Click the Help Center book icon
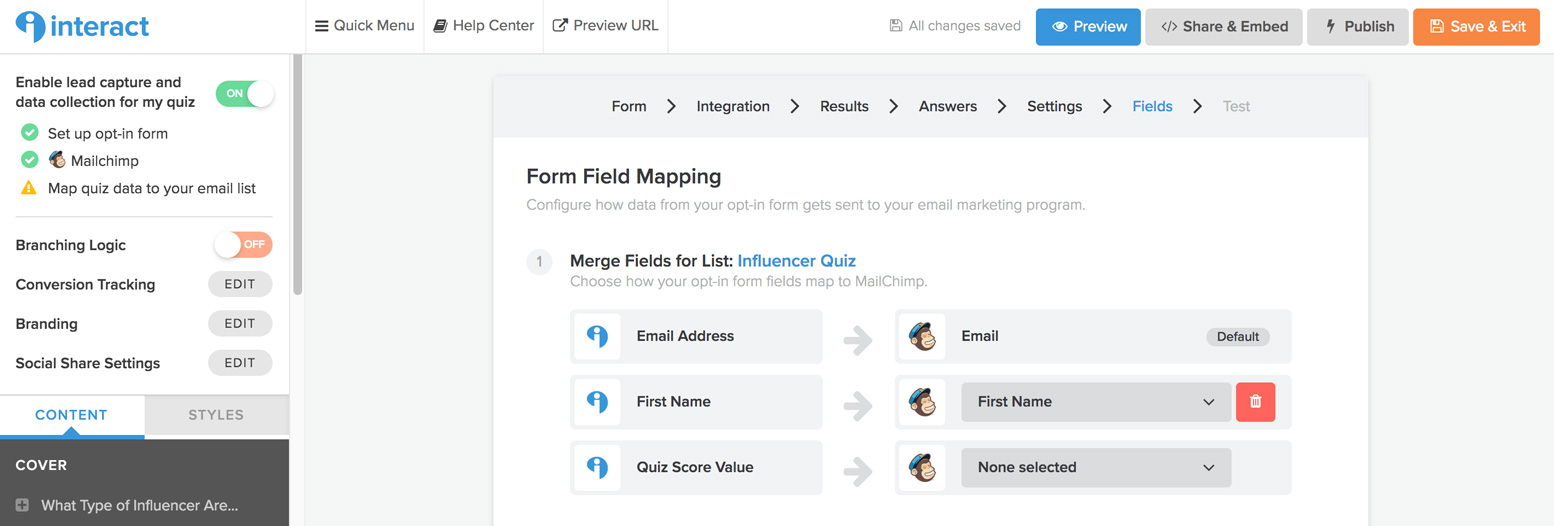The width and height of the screenshot is (1554, 526). 440,26
